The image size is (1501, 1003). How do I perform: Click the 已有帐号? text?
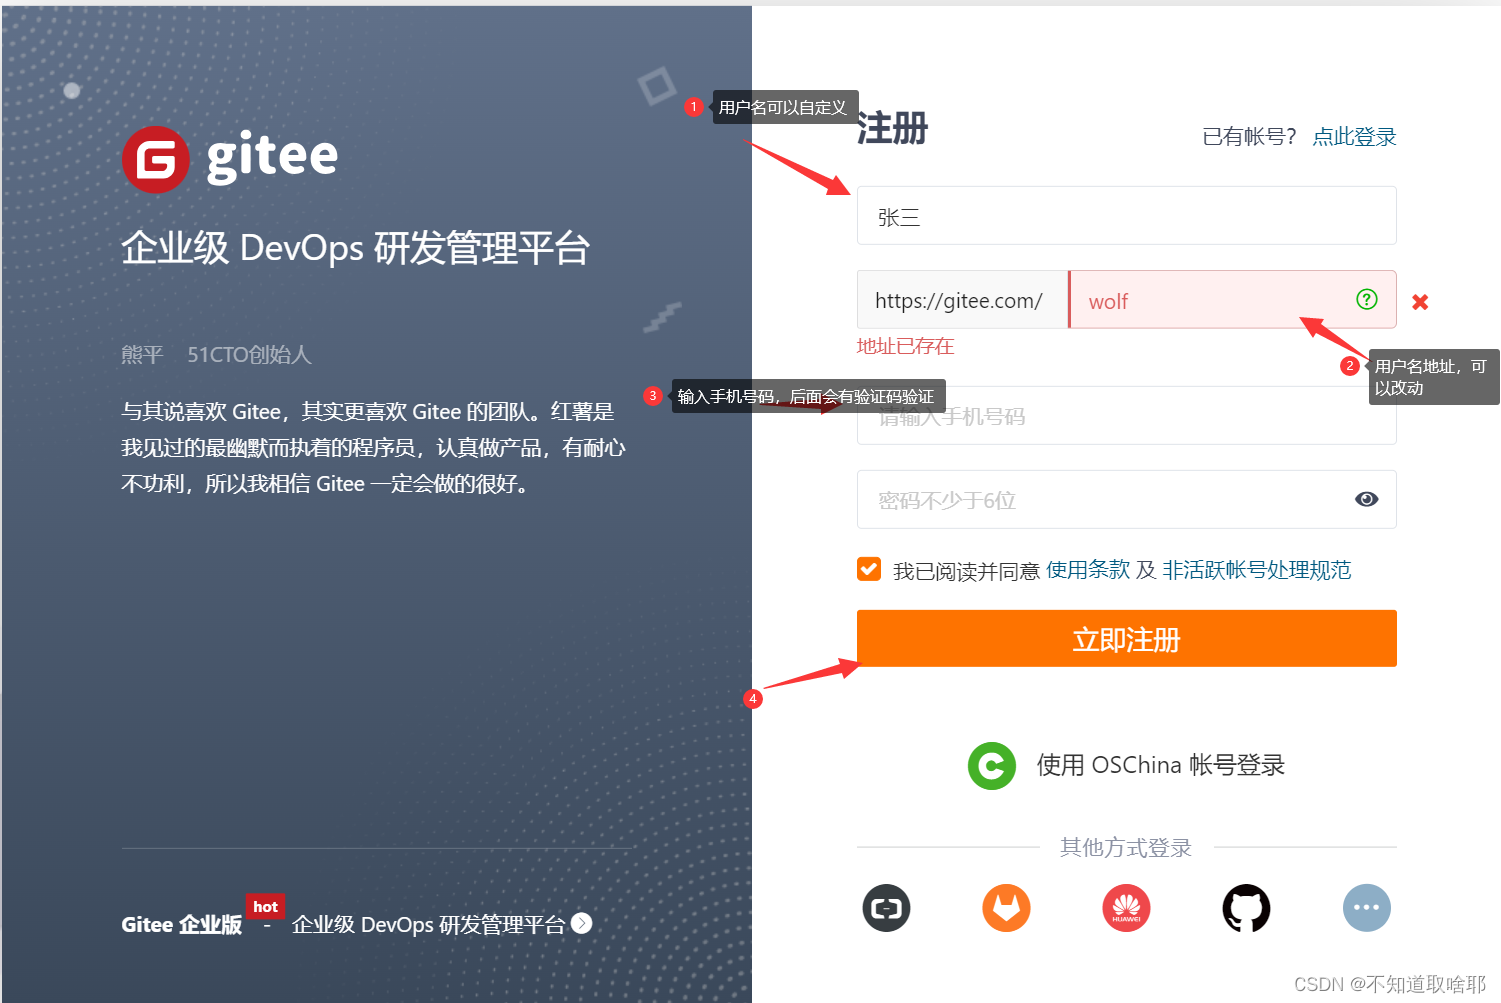[x=1249, y=137]
